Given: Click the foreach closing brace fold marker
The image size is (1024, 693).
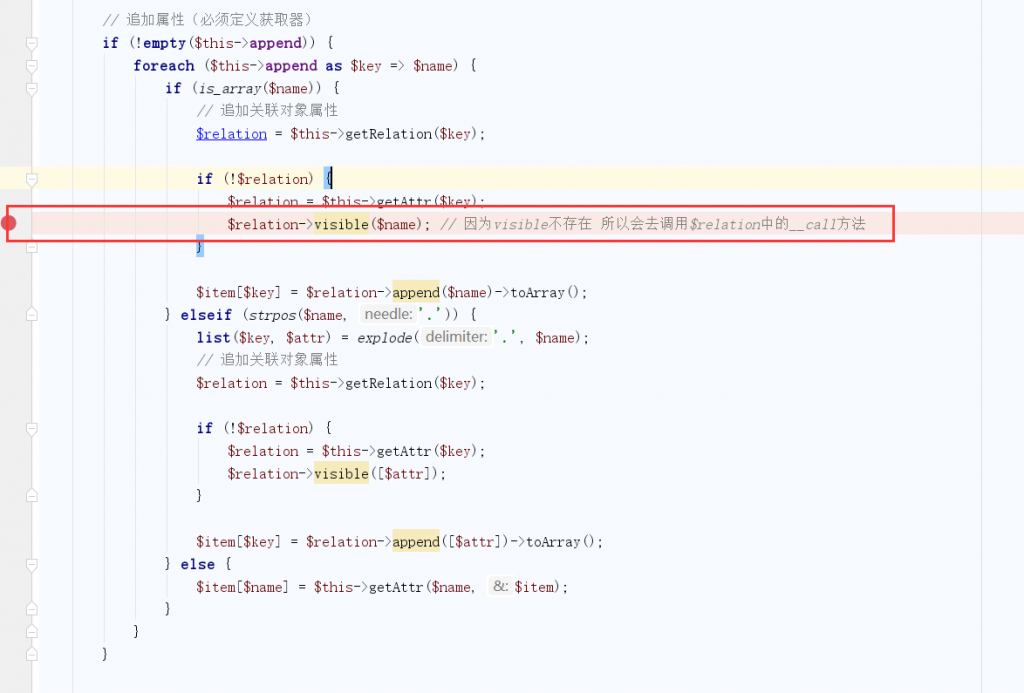Looking at the screenshot, I should pyautogui.click(x=31, y=632).
